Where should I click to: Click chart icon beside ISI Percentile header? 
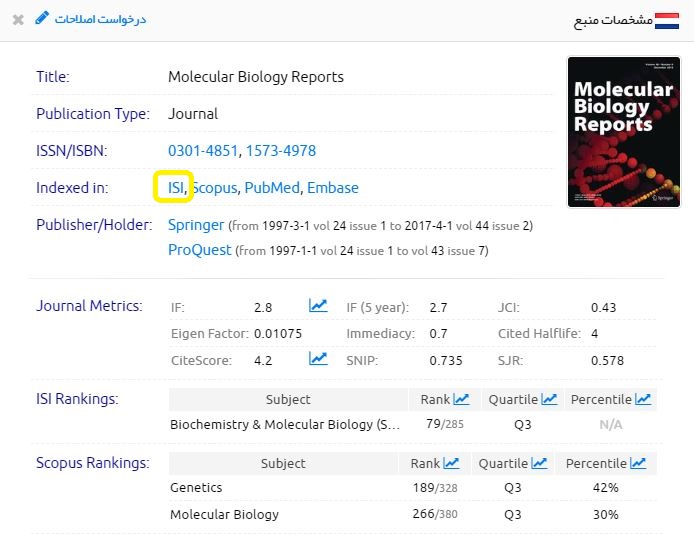tap(643, 400)
